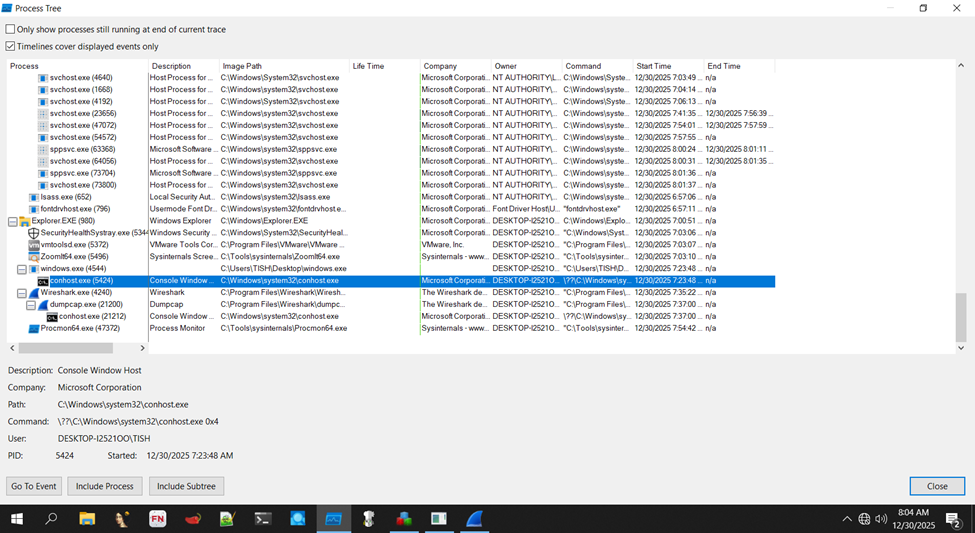Select the svchost.exe (23656) row
Viewport: 975px width, 533px height.
coord(391,114)
